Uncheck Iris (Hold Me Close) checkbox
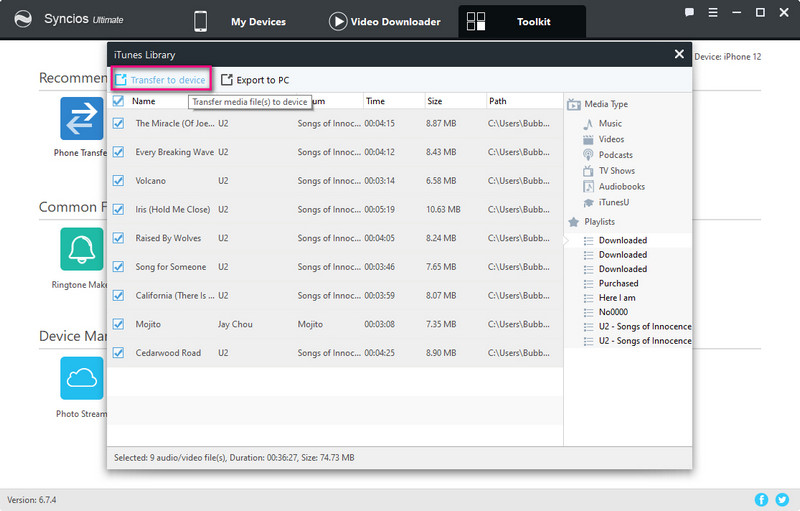This screenshot has height=511, width=800. point(118,209)
